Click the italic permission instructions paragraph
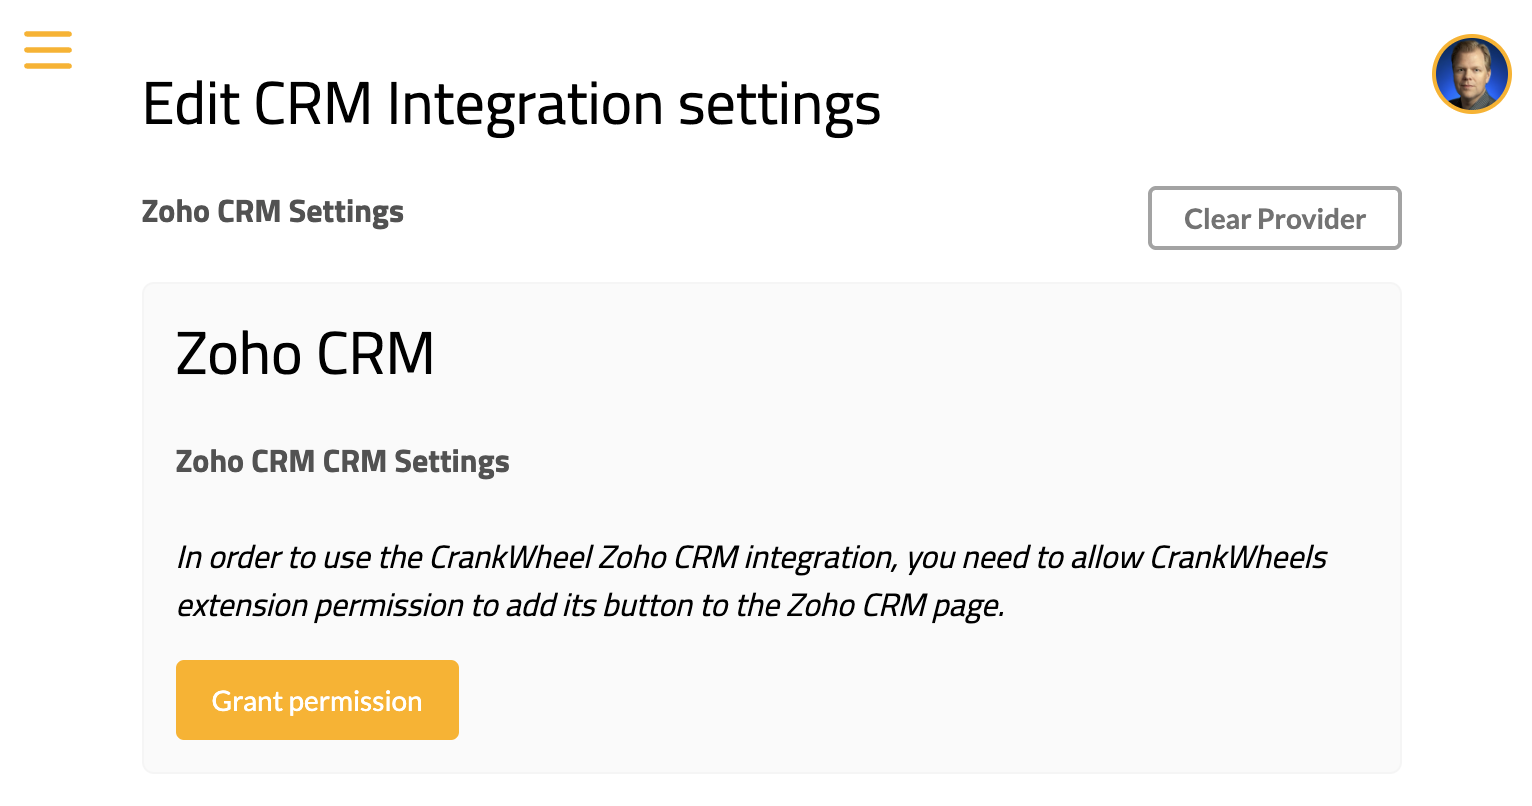This screenshot has height=806, width=1532. click(750, 581)
